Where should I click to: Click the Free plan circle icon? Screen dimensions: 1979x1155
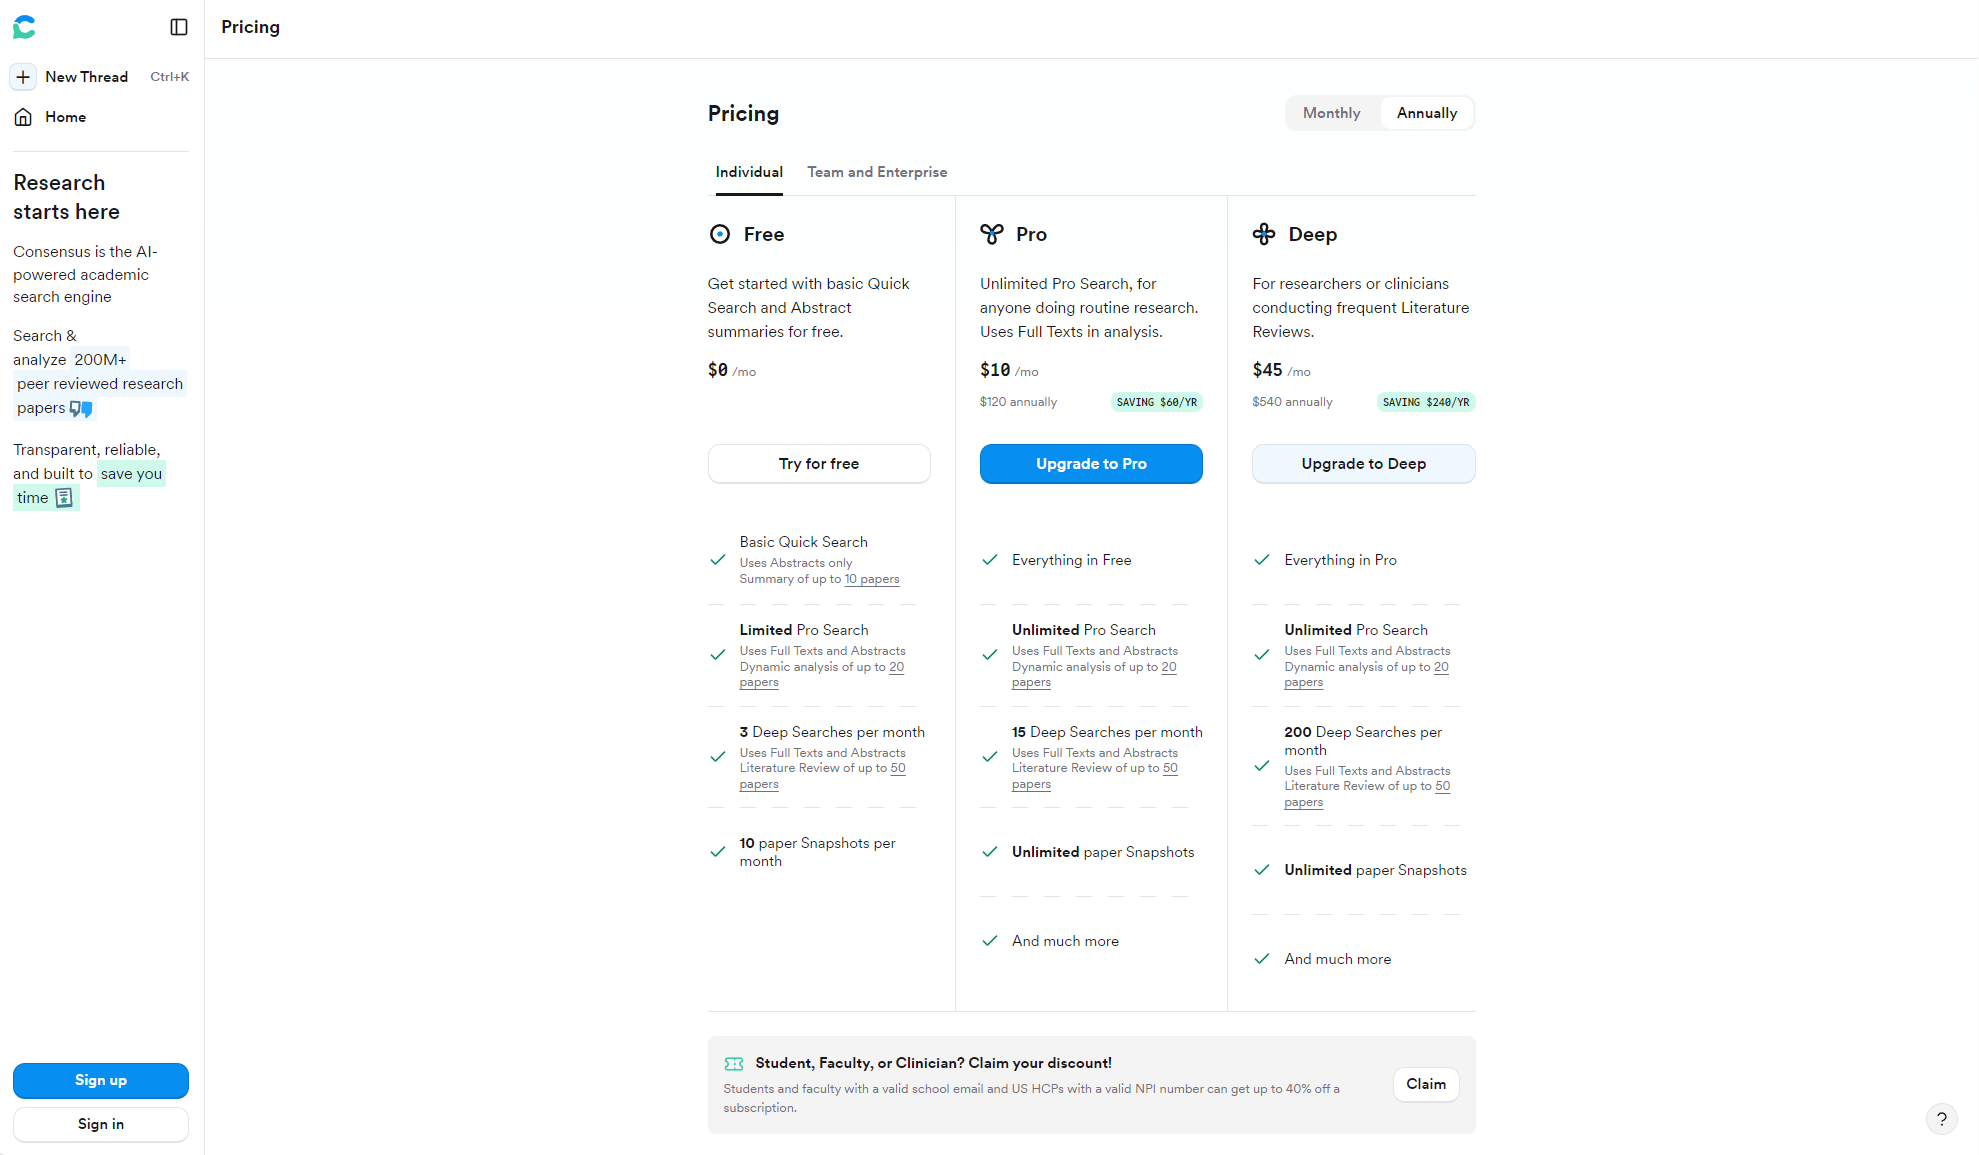tap(719, 234)
